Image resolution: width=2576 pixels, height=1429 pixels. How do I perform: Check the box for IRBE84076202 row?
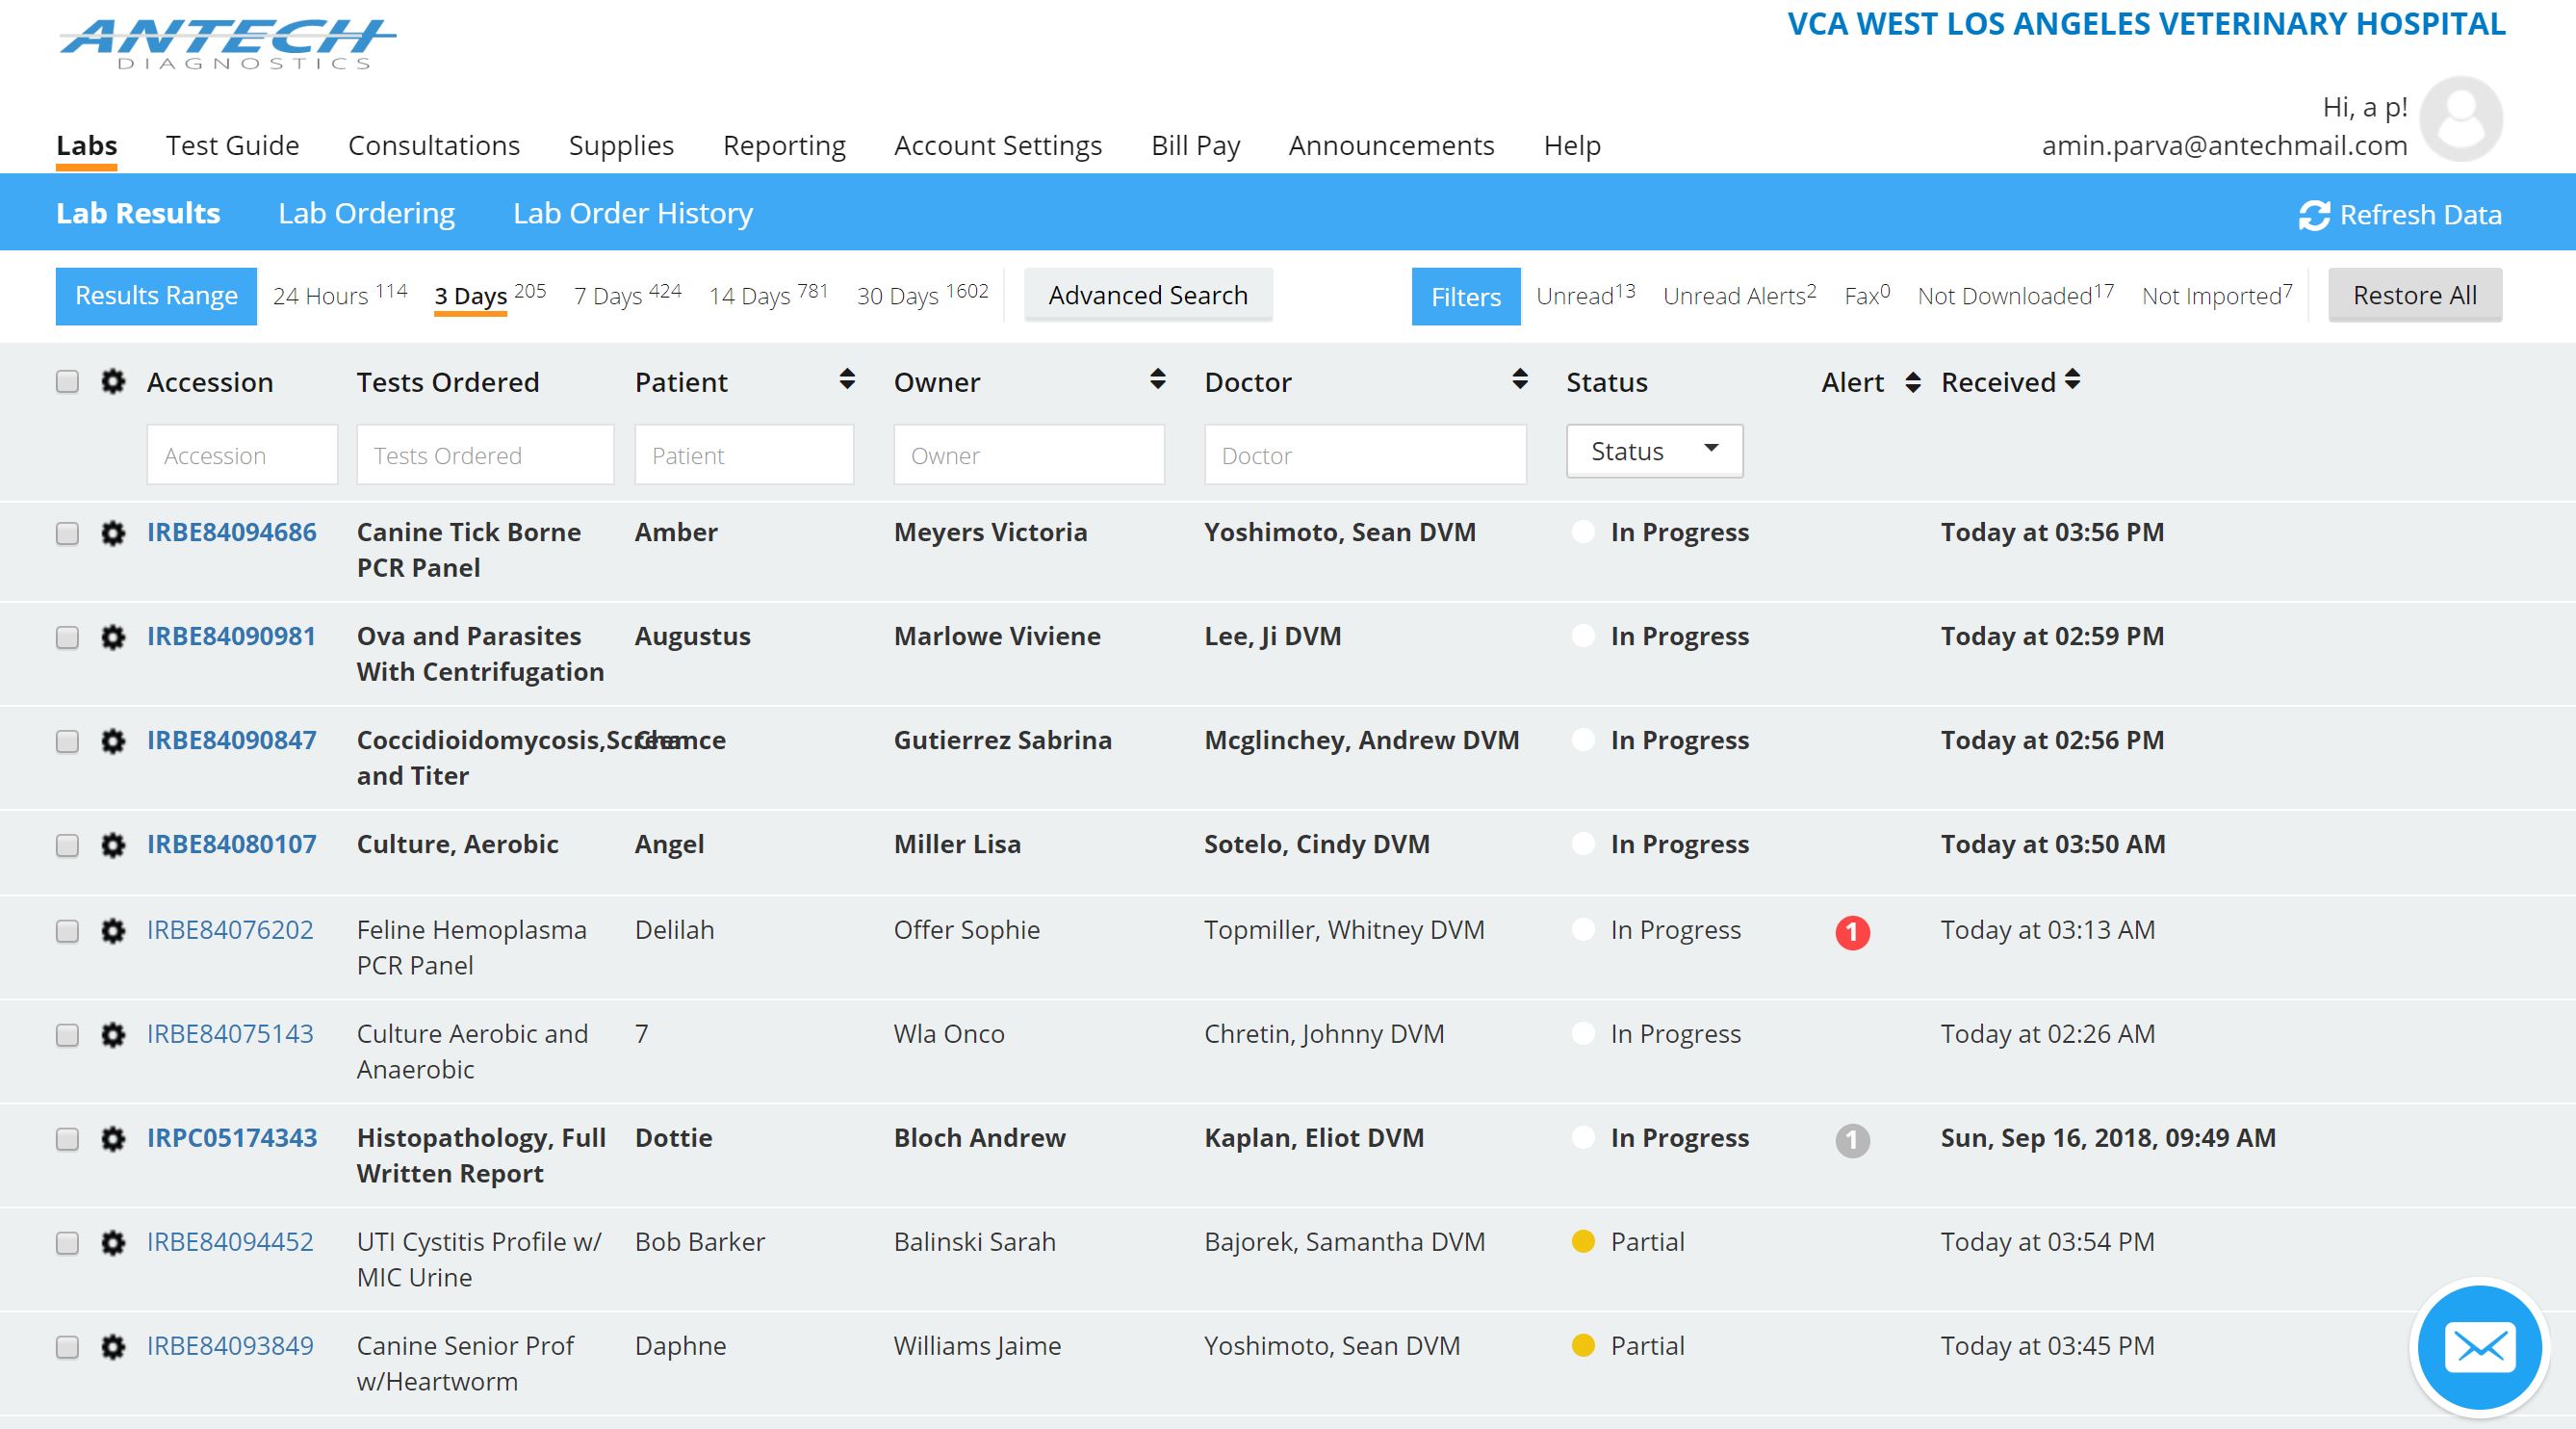pos(67,932)
